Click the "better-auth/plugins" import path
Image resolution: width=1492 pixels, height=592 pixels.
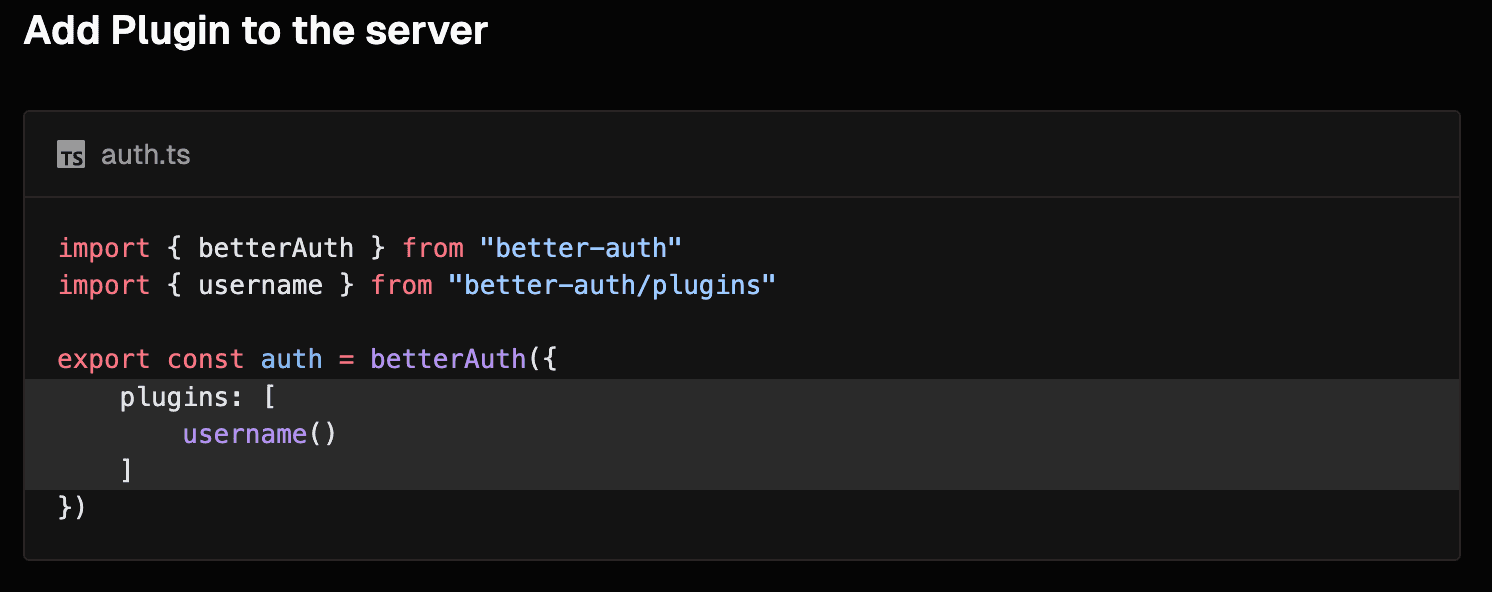point(612,285)
